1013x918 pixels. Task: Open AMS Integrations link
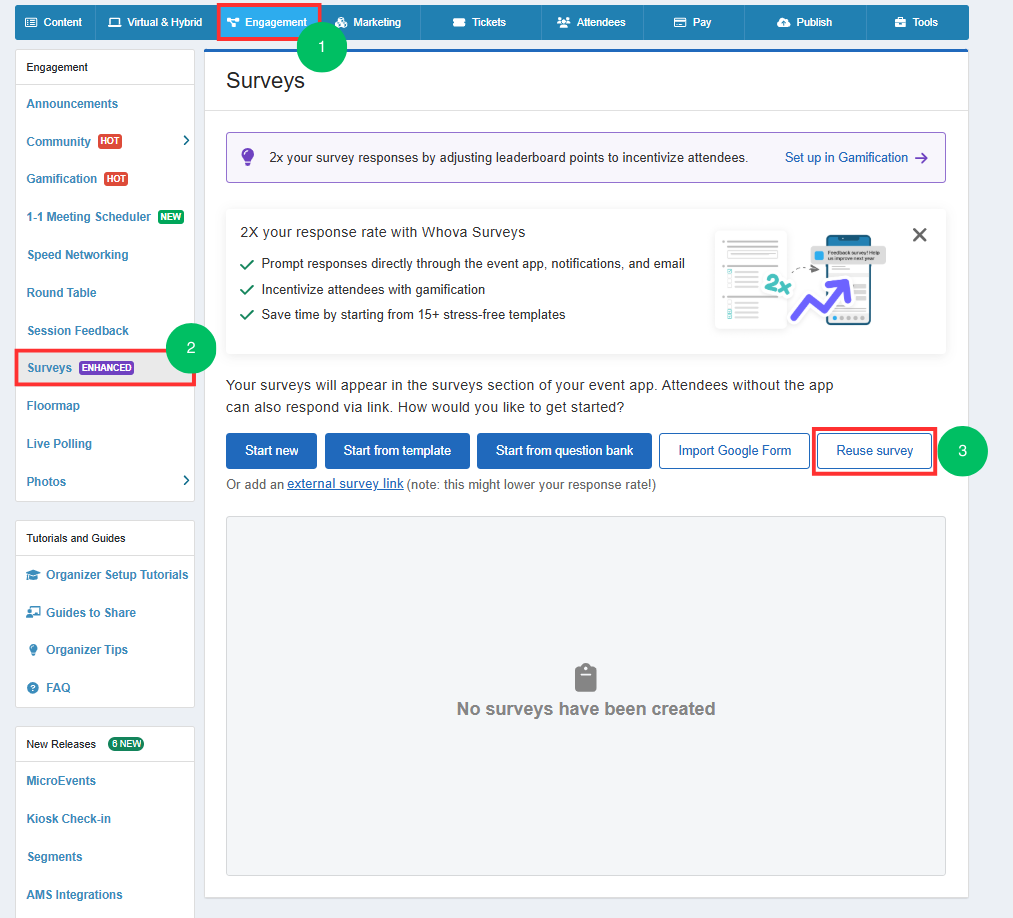74,895
